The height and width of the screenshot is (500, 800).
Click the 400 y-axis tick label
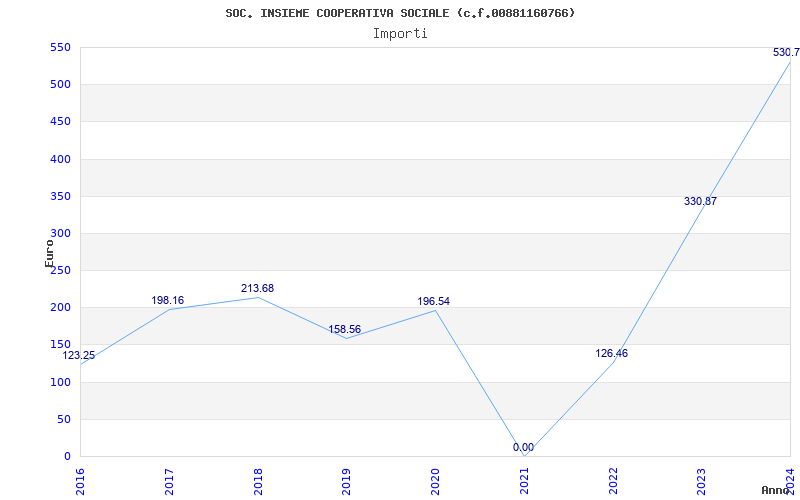(60, 159)
